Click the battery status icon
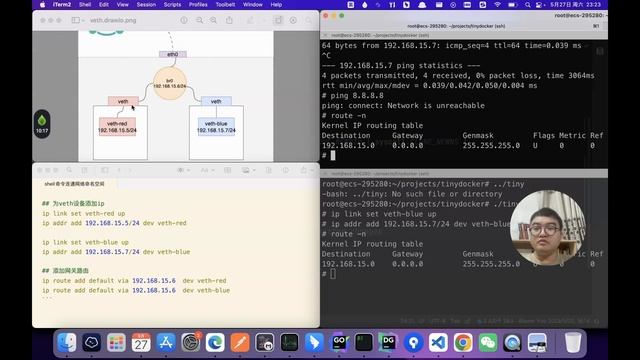The width and height of the screenshot is (640, 360). pos(512,4)
